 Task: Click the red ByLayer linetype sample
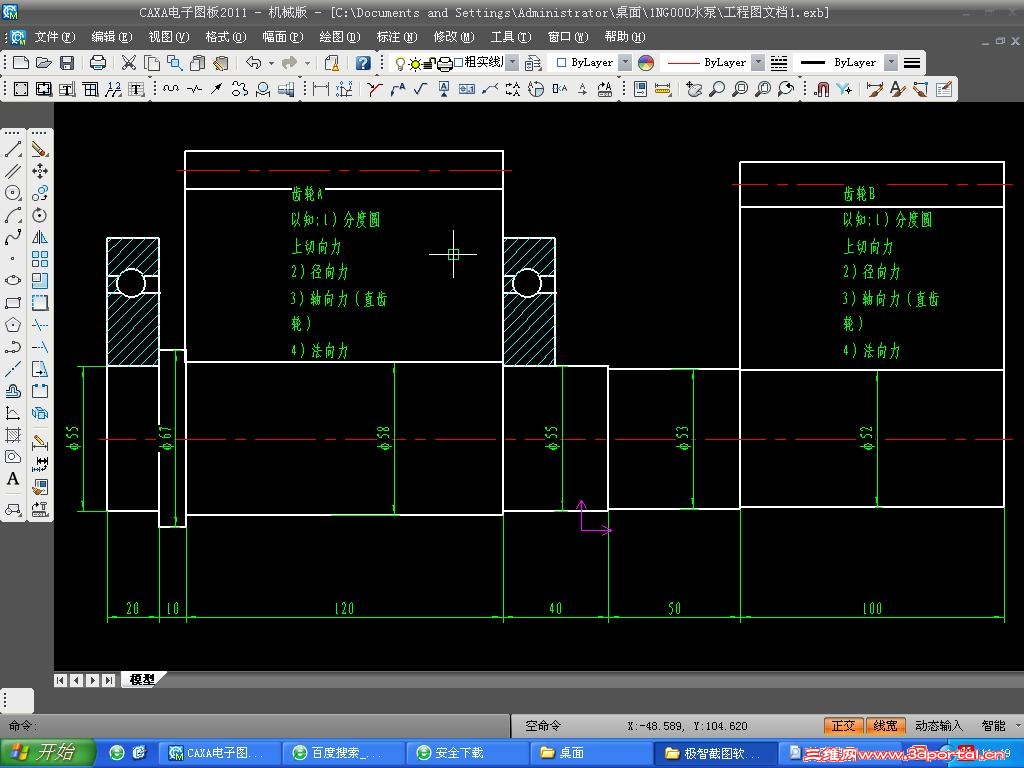(683, 63)
